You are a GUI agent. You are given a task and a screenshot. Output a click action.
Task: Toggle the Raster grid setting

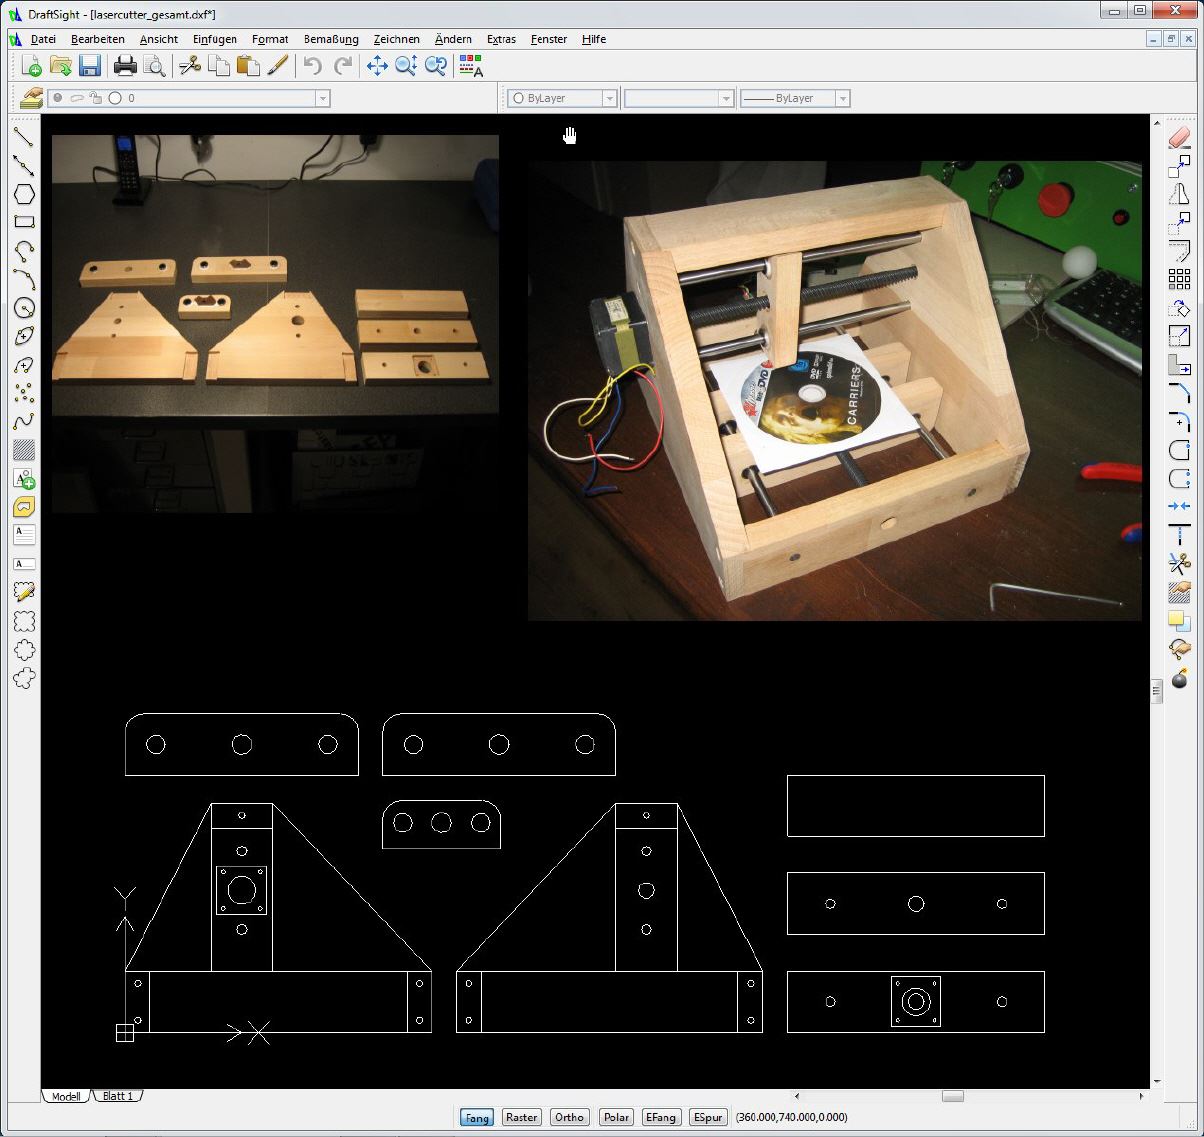pos(522,1117)
